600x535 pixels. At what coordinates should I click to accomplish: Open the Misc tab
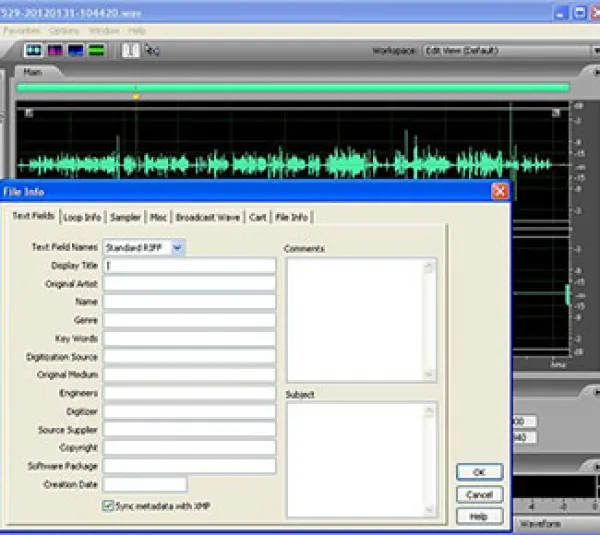(x=158, y=217)
